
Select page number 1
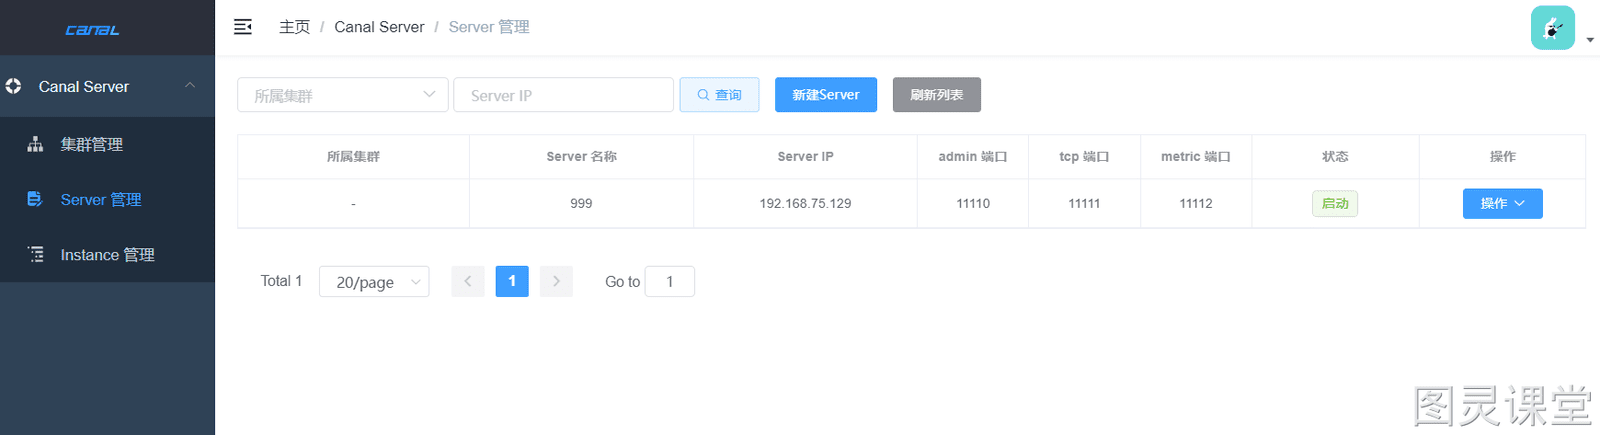click(x=512, y=282)
